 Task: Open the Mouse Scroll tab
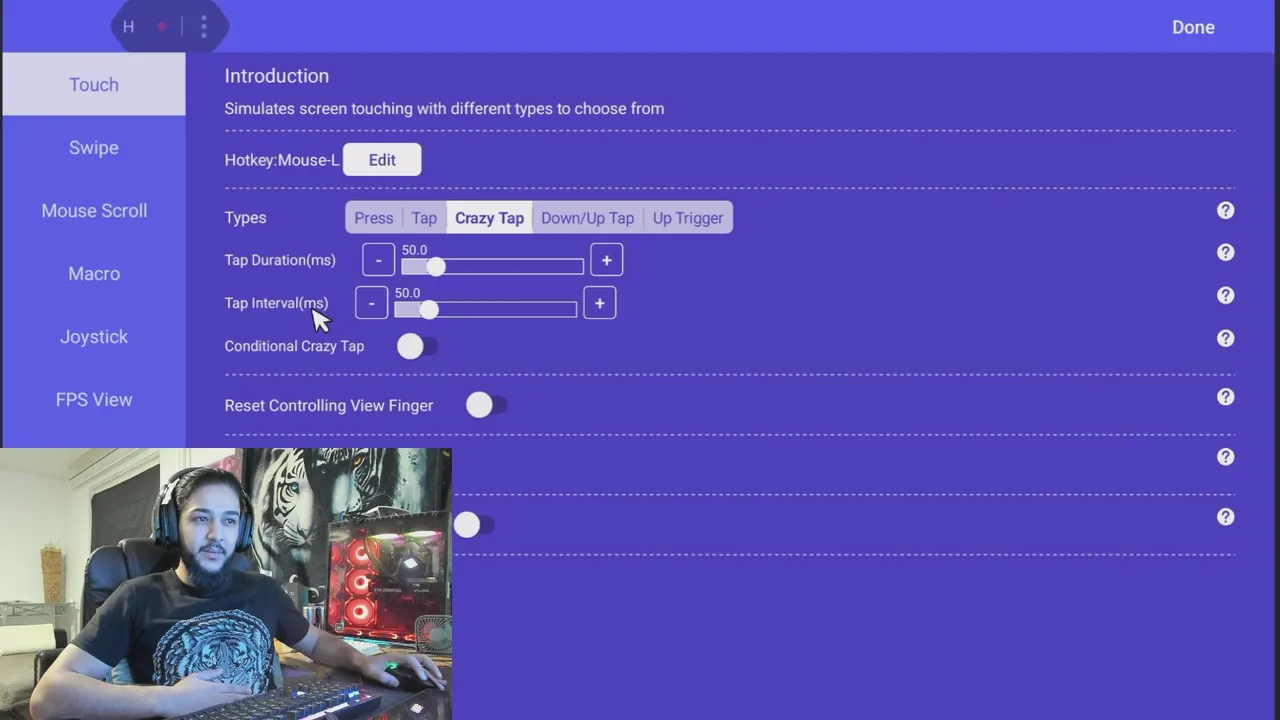[94, 211]
